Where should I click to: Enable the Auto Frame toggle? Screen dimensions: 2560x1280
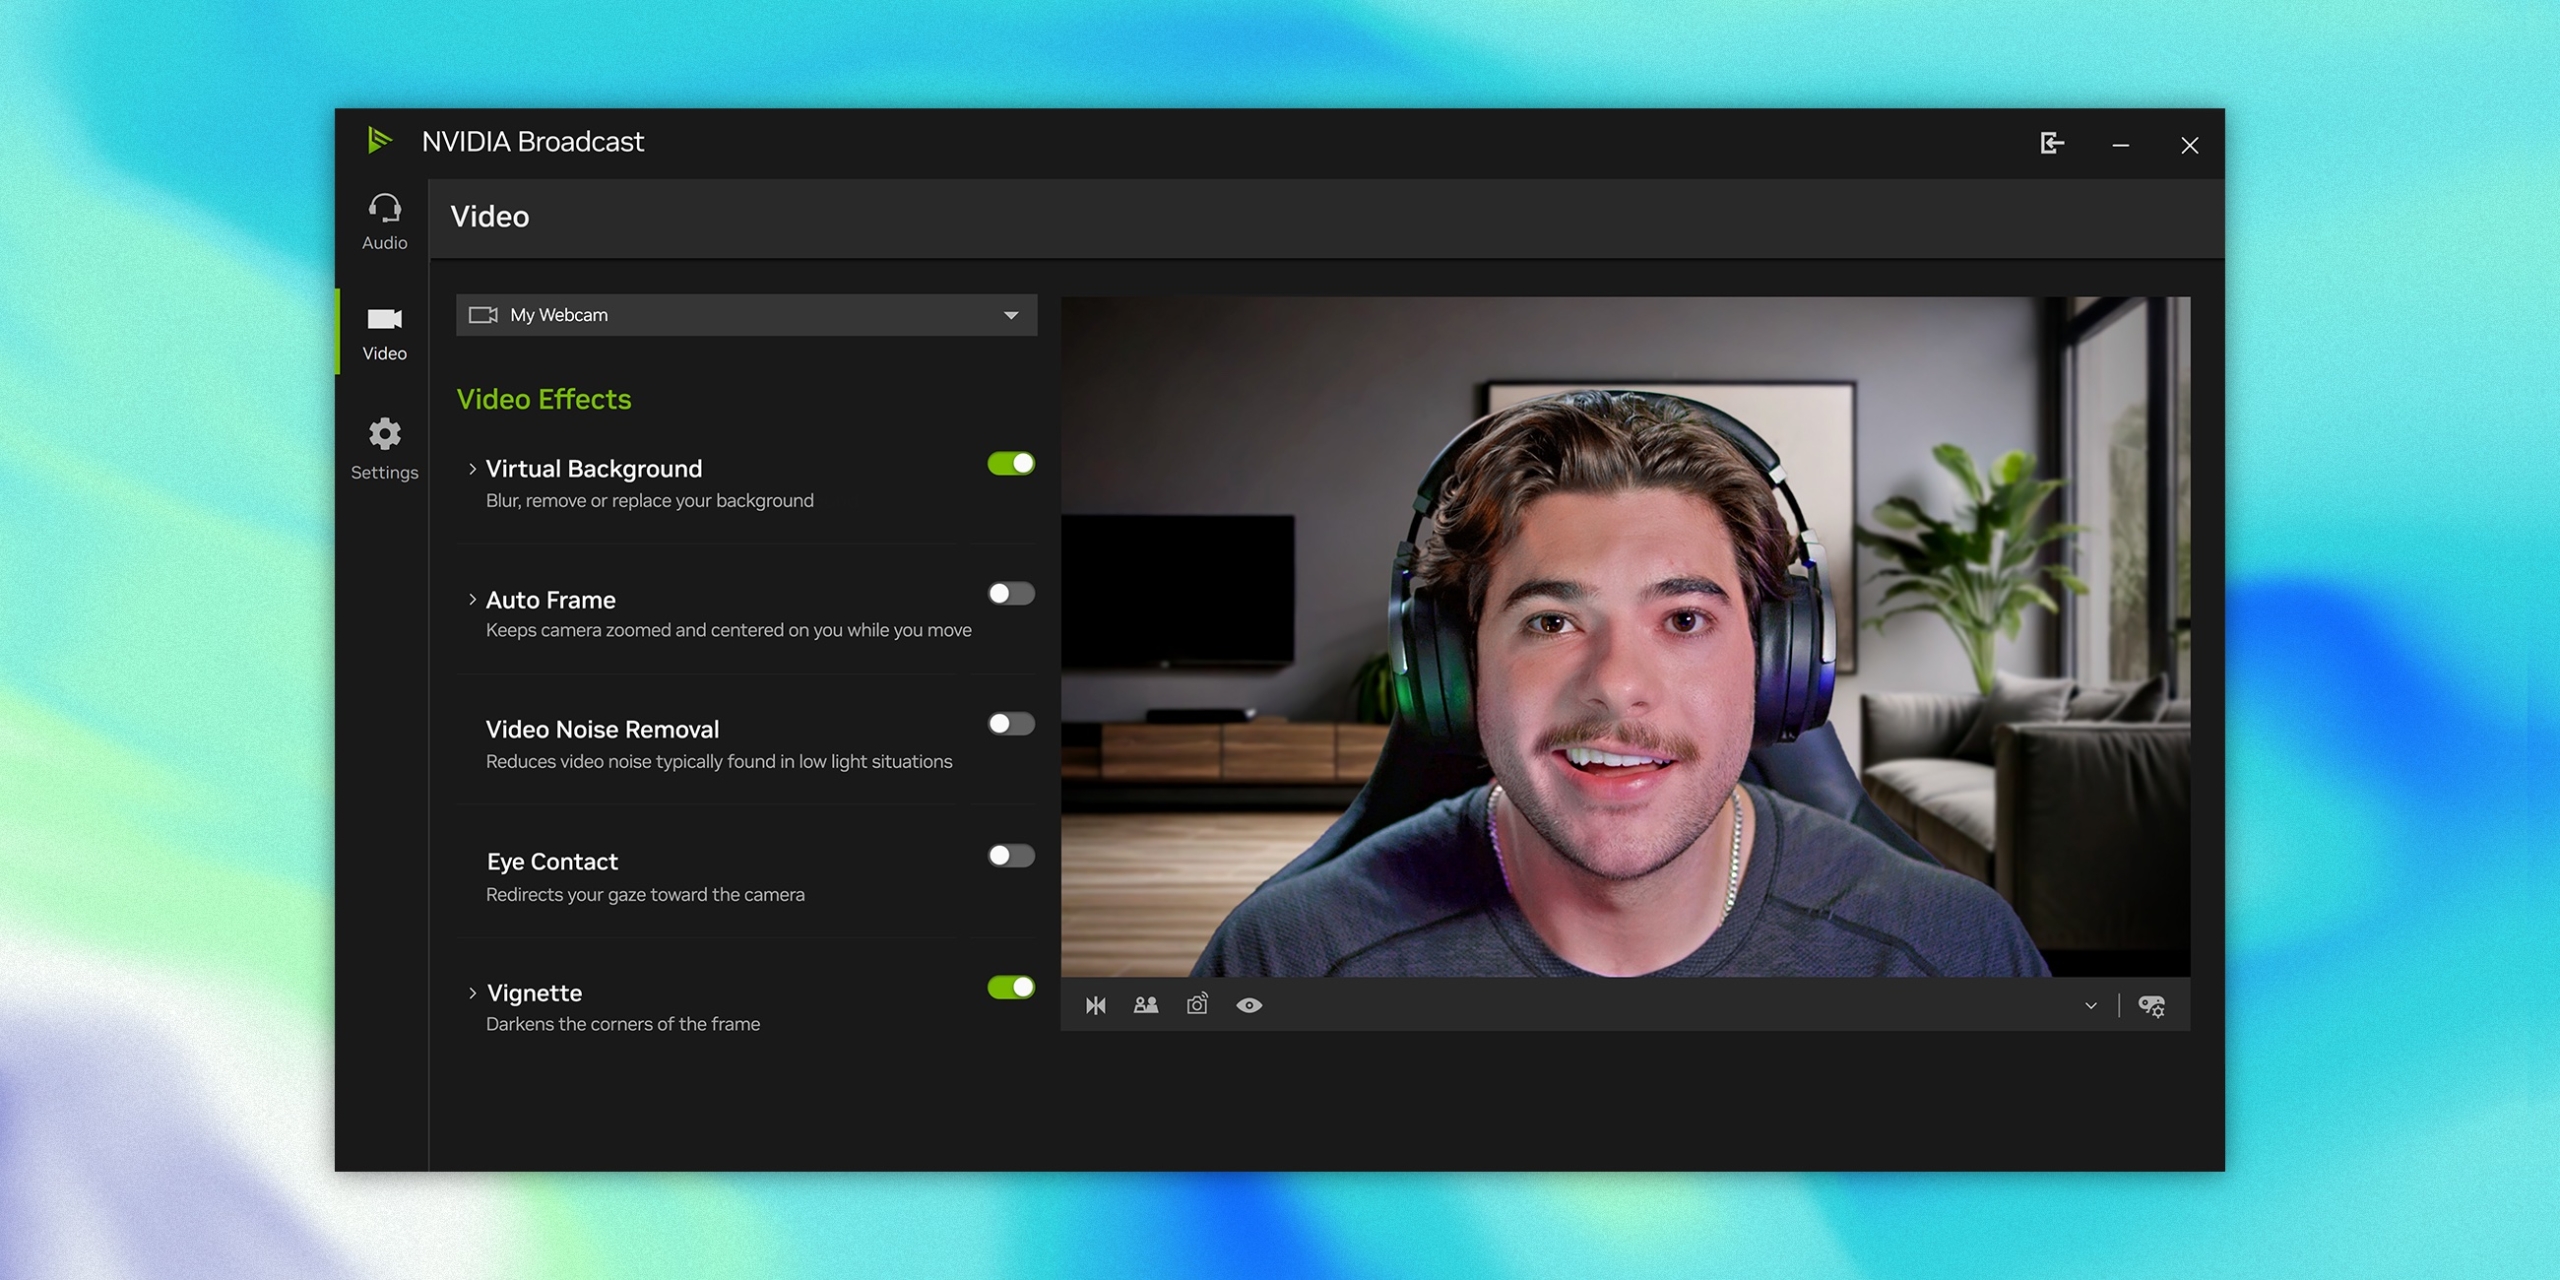pos(1011,594)
